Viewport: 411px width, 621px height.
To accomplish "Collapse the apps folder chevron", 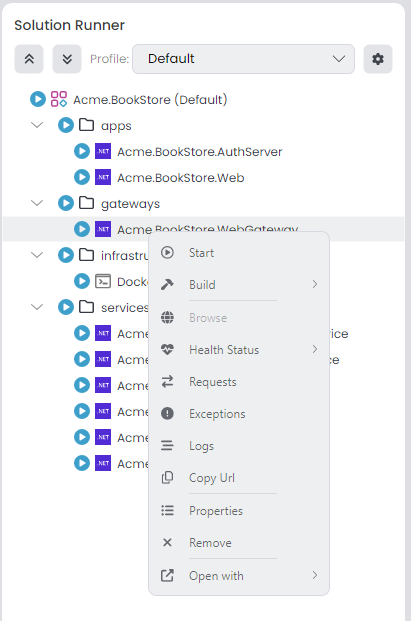I will click(x=37, y=125).
